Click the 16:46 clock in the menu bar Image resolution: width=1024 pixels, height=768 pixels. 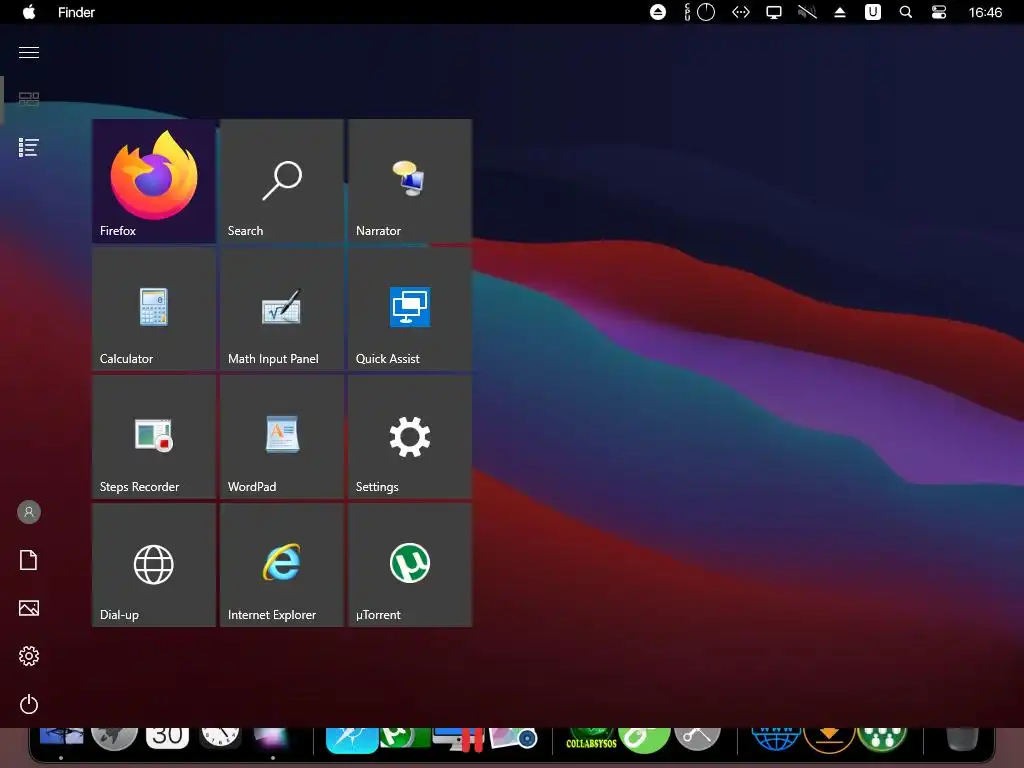pyautogui.click(x=985, y=12)
